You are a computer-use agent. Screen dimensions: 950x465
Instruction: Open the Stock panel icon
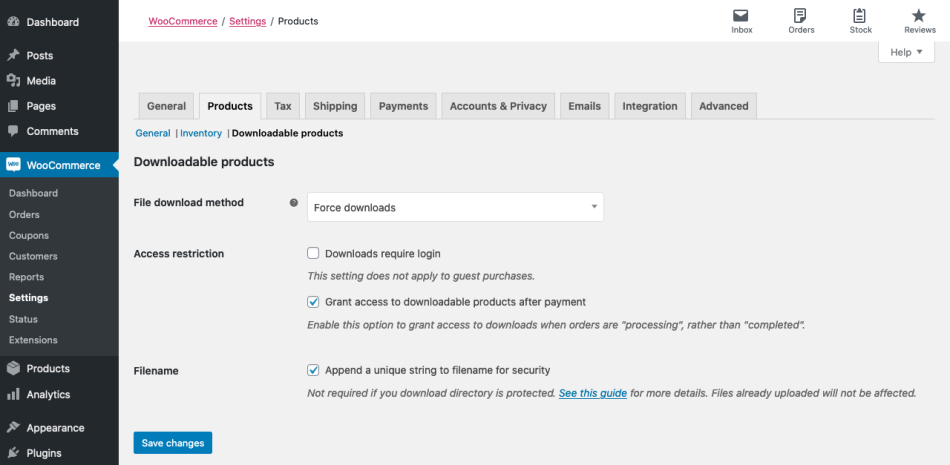click(860, 16)
